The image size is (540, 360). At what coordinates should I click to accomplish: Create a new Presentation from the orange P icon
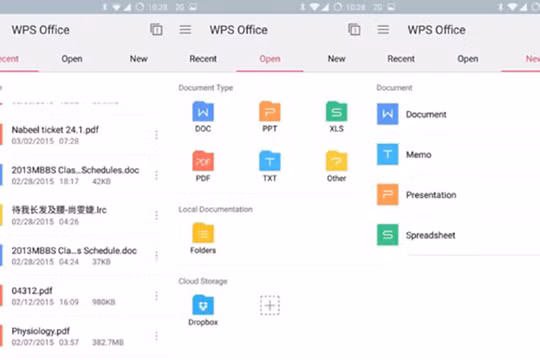(387, 195)
